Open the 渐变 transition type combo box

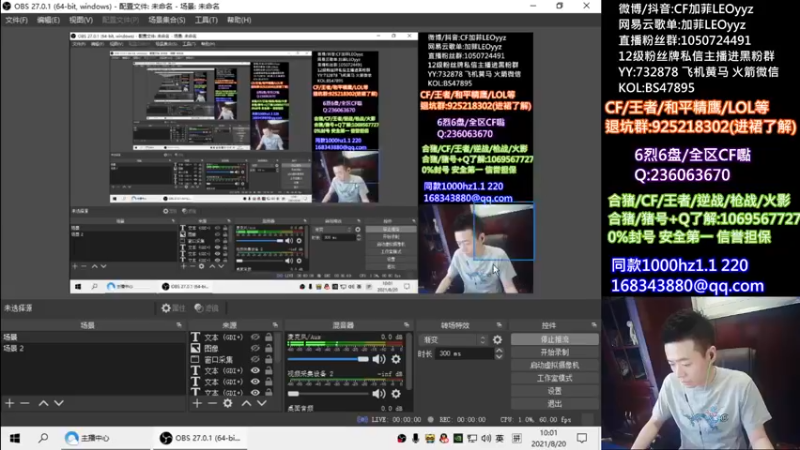(453, 339)
